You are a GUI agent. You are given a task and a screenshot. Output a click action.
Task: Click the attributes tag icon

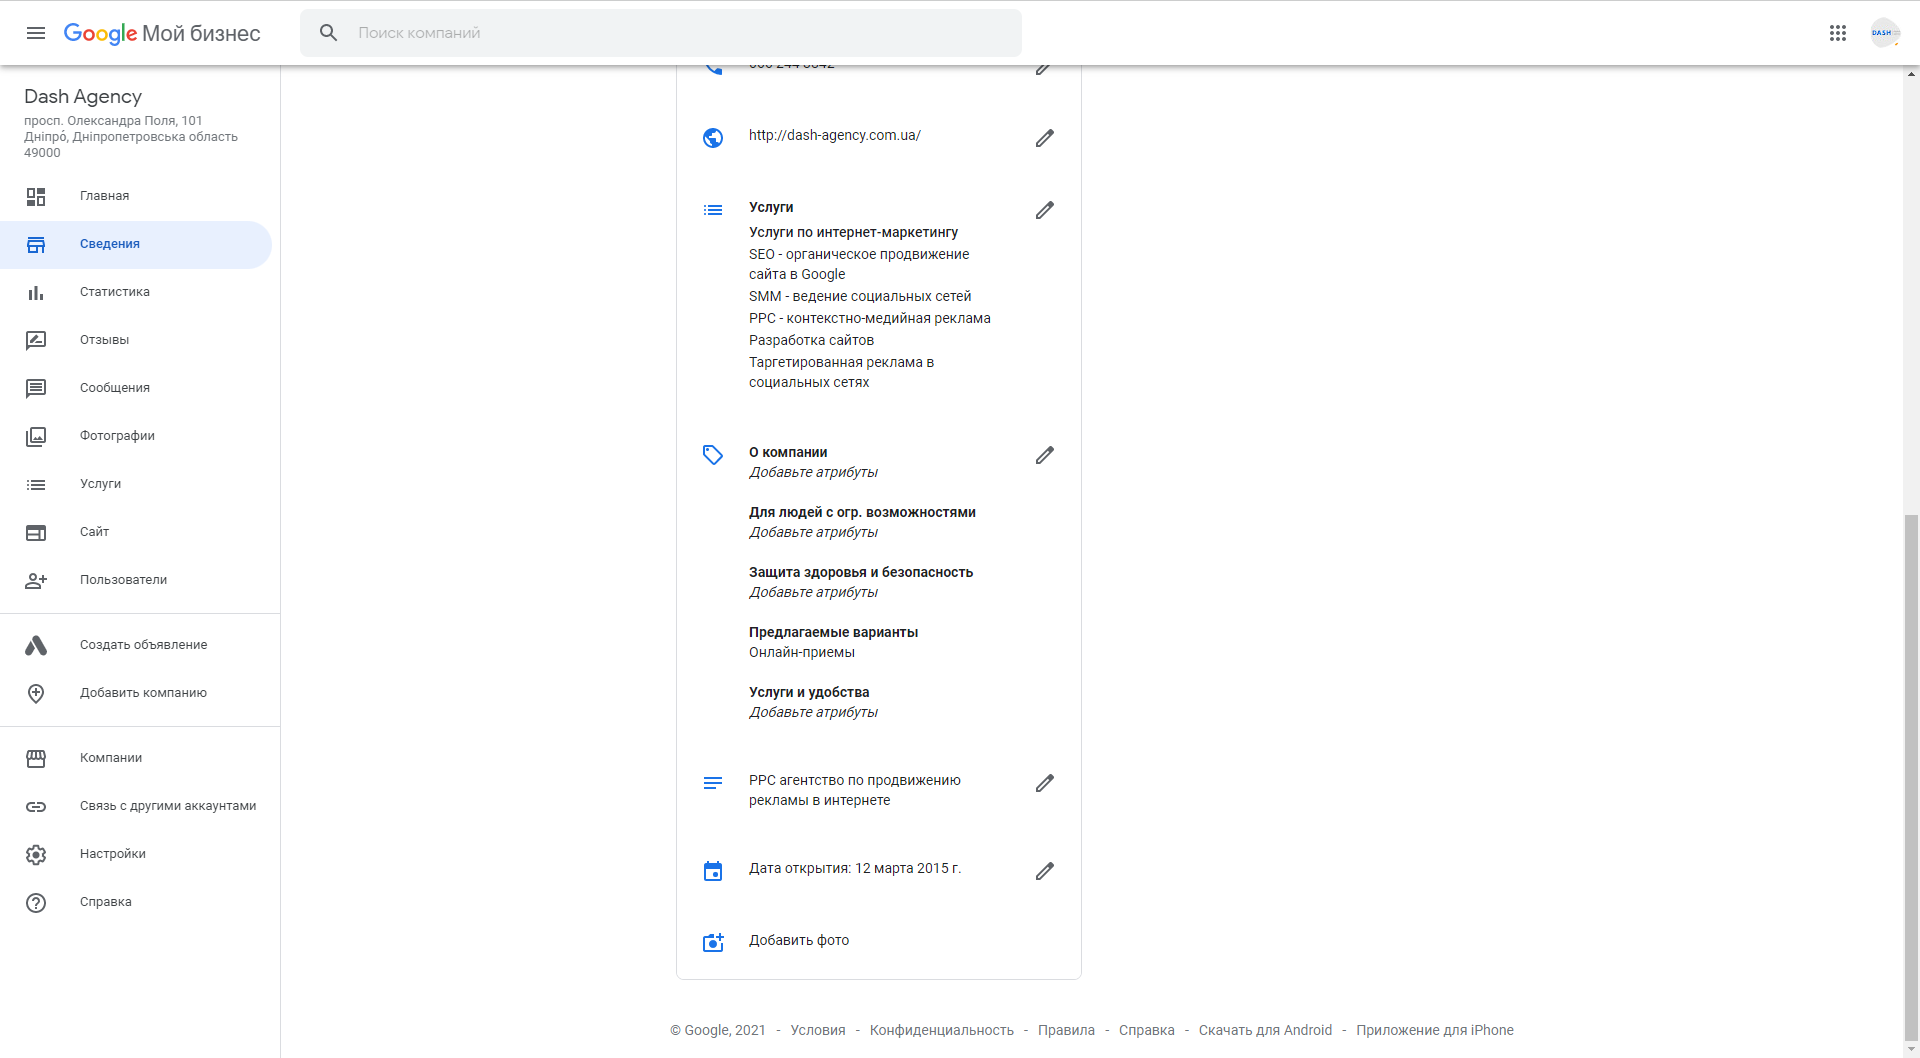(713, 455)
